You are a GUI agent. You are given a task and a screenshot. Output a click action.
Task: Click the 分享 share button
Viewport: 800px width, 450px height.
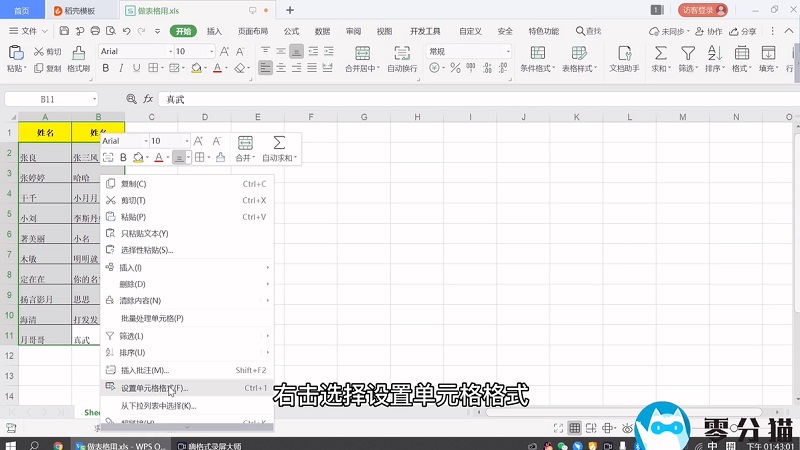743,31
